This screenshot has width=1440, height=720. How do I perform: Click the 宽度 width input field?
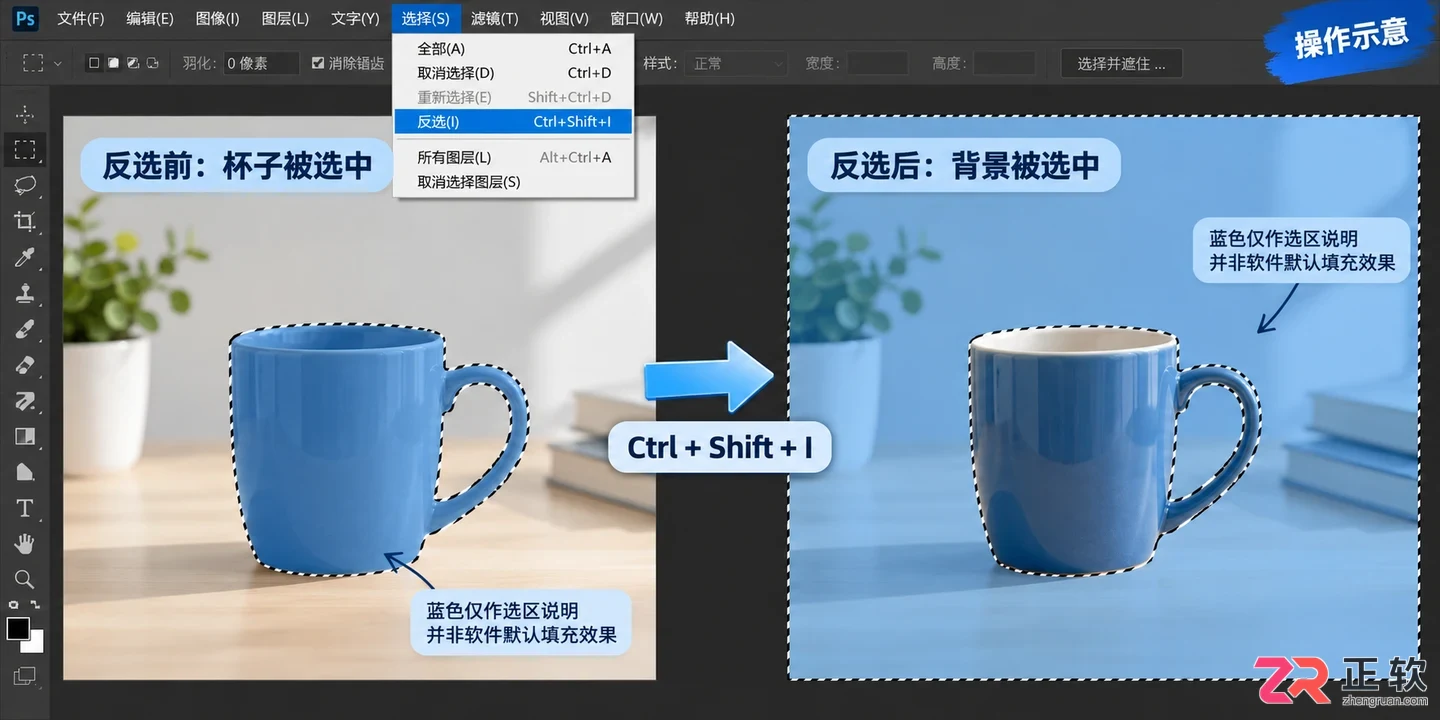coord(878,63)
